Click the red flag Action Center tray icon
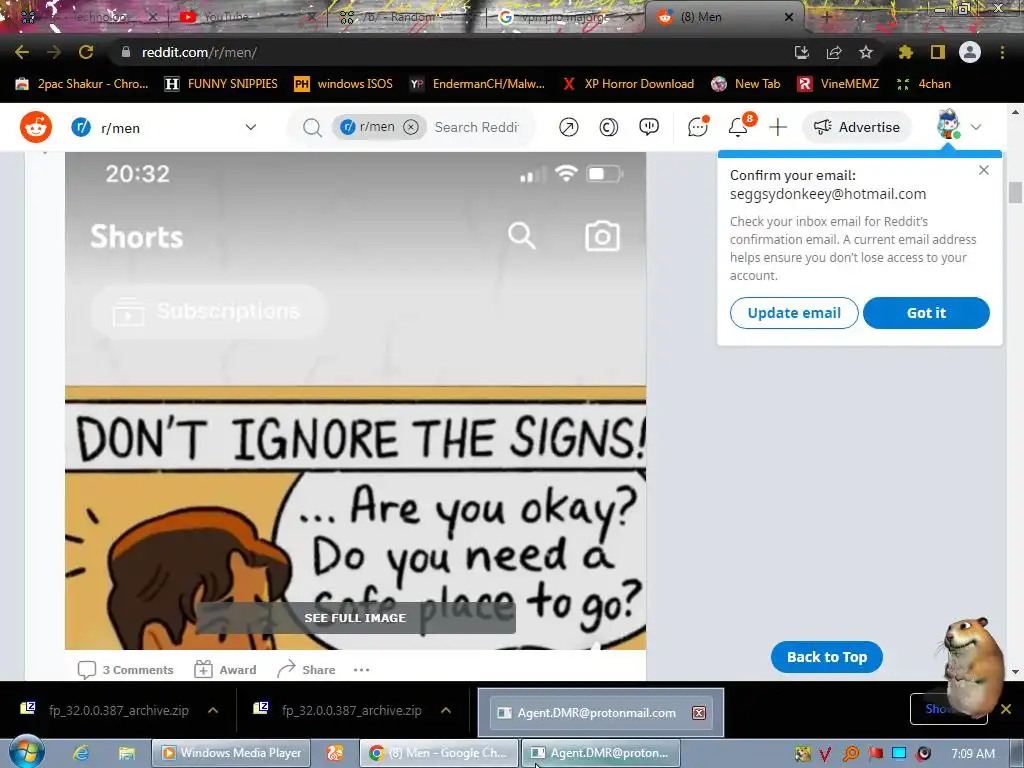This screenshot has width=1024, height=768. coord(875,754)
